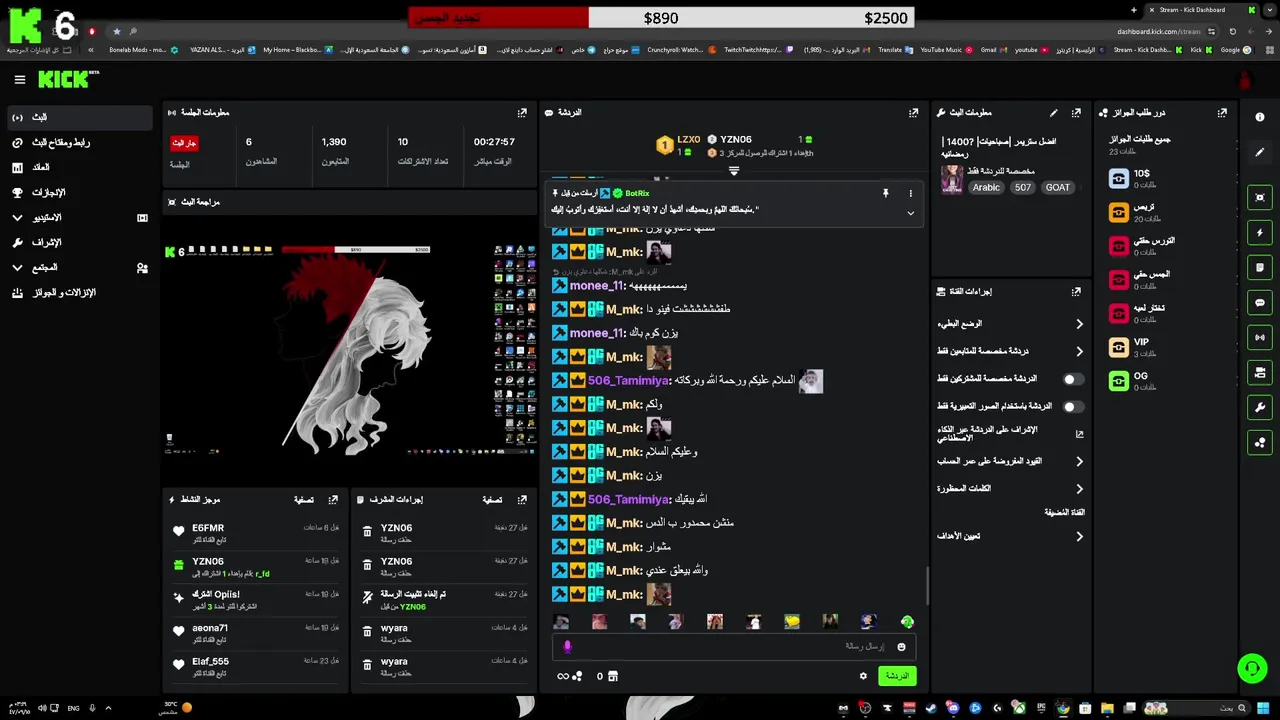The image size is (1280, 720).
Task: Pop out the channel actions panel
Action: point(1076,292)
